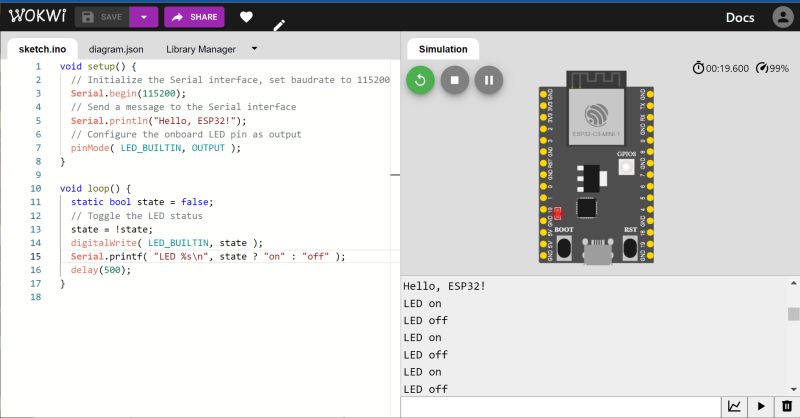Click the red onboard LED on the board
Screen dimensions: 800x418
tap(558, 213)
